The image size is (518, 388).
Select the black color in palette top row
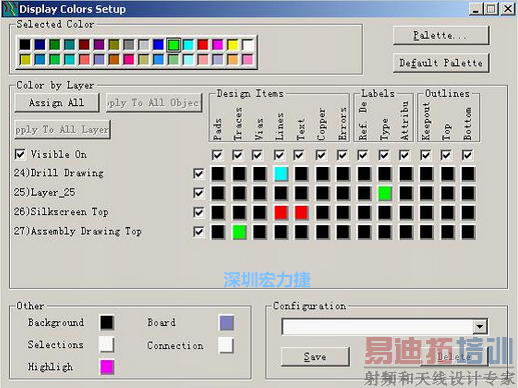(25, 45)
